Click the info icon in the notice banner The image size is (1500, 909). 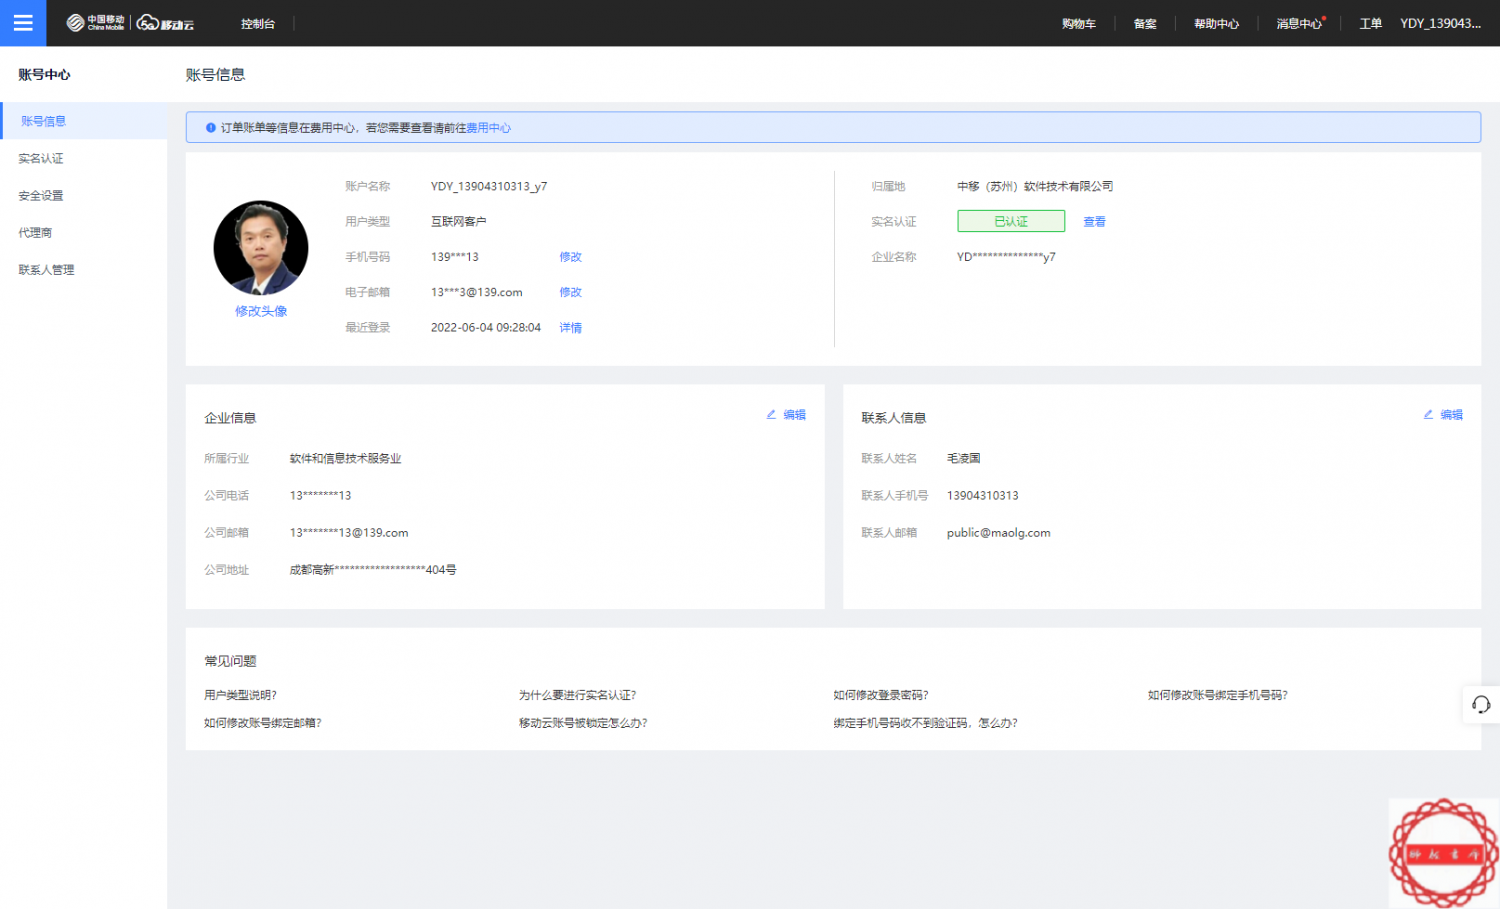[x=211, y=128]
